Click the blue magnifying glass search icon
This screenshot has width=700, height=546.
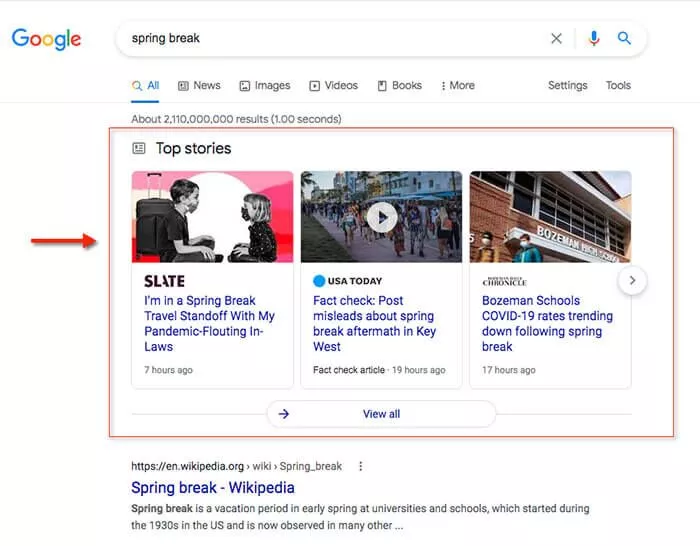pos(624,39)
